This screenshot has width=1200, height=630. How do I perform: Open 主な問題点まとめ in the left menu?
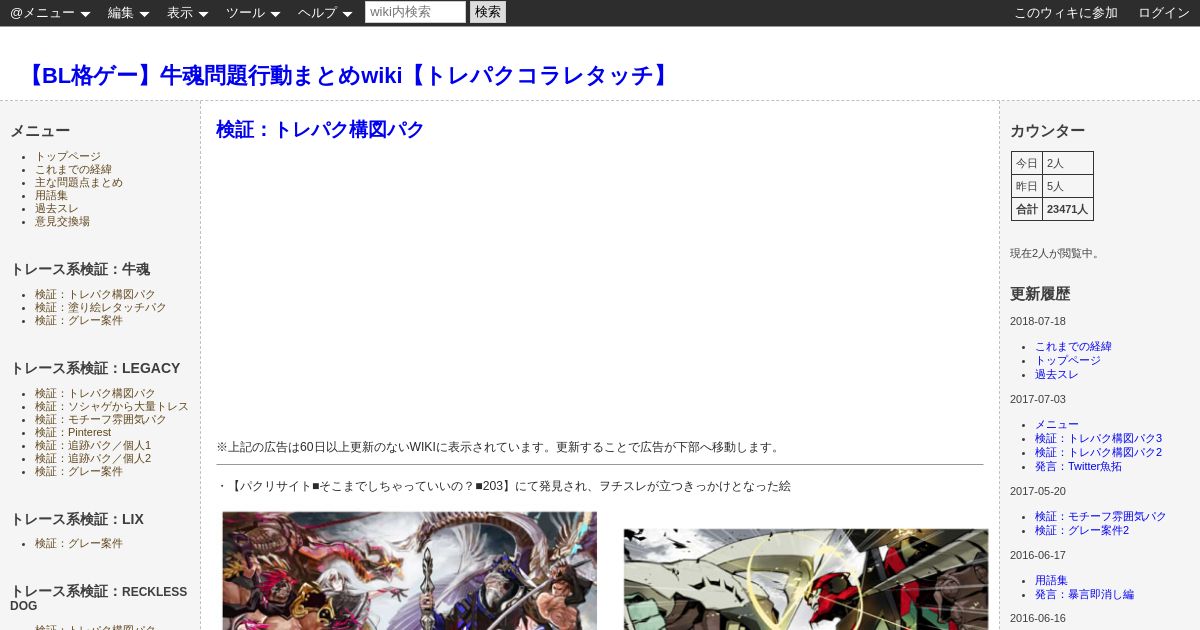pos(79,183)
